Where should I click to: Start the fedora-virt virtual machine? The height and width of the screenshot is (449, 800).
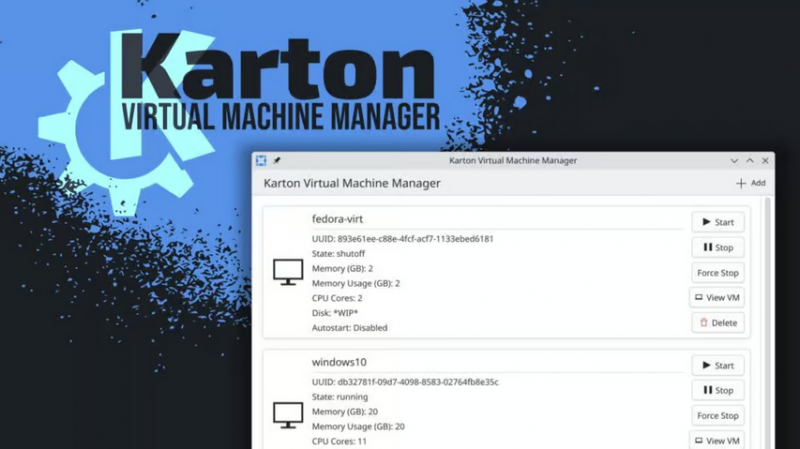point(718,222)
